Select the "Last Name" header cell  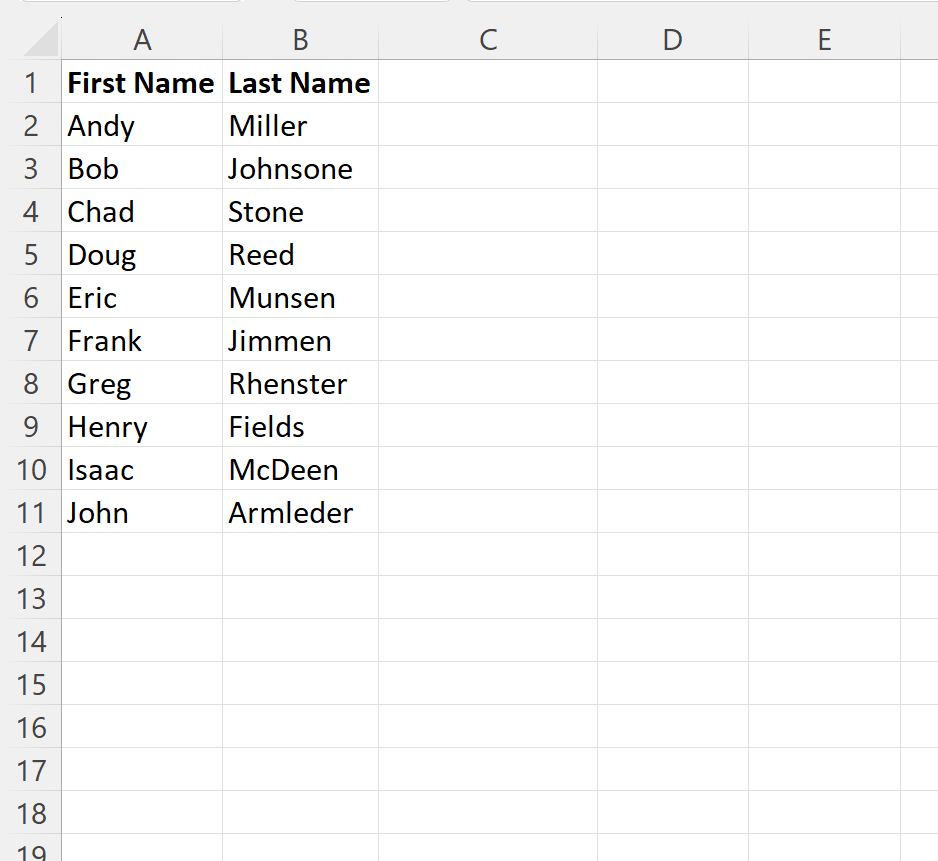point(298,83)
